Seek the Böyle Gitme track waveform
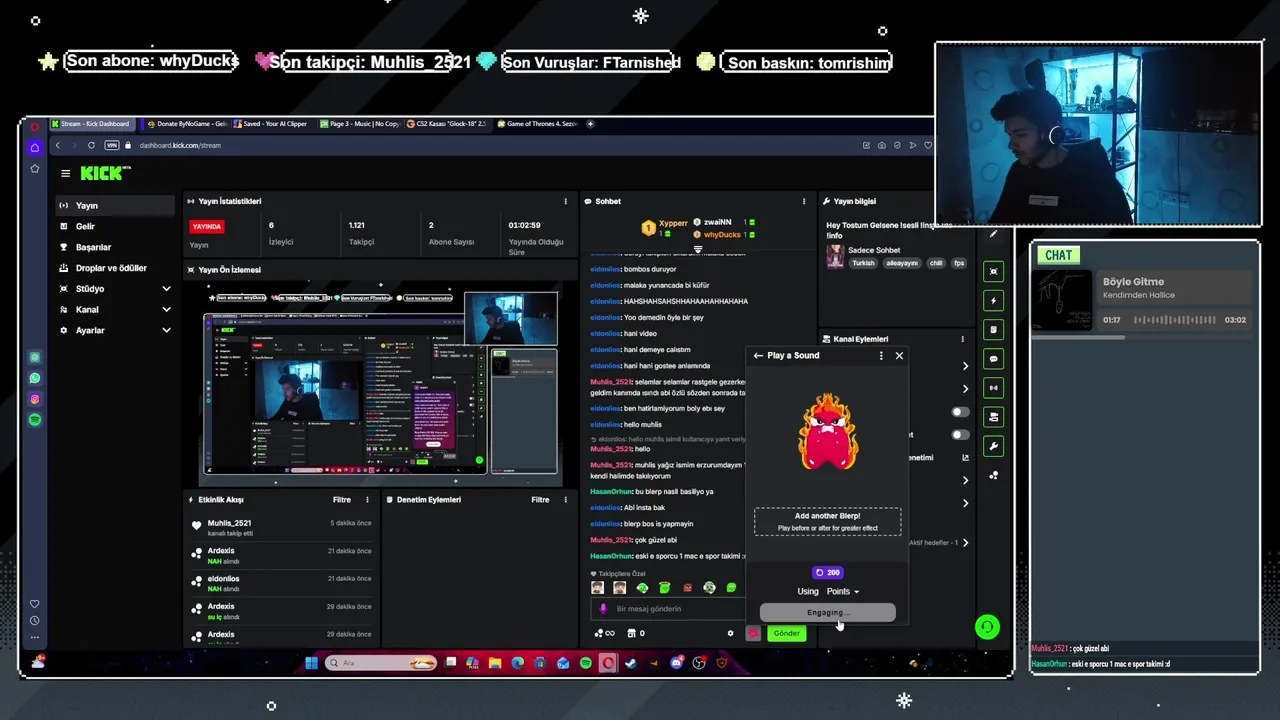Screen dimensions: 1280x720 tap(1175, 320)
